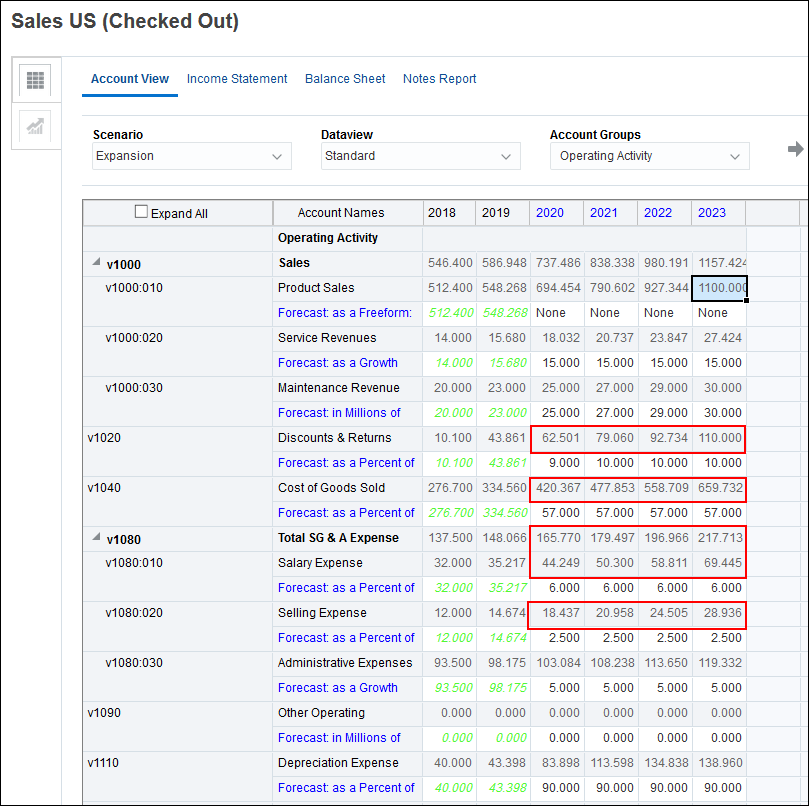The image size is (809, 806).
Task: Open the Dataview dropdown
Action: (420, 156)
